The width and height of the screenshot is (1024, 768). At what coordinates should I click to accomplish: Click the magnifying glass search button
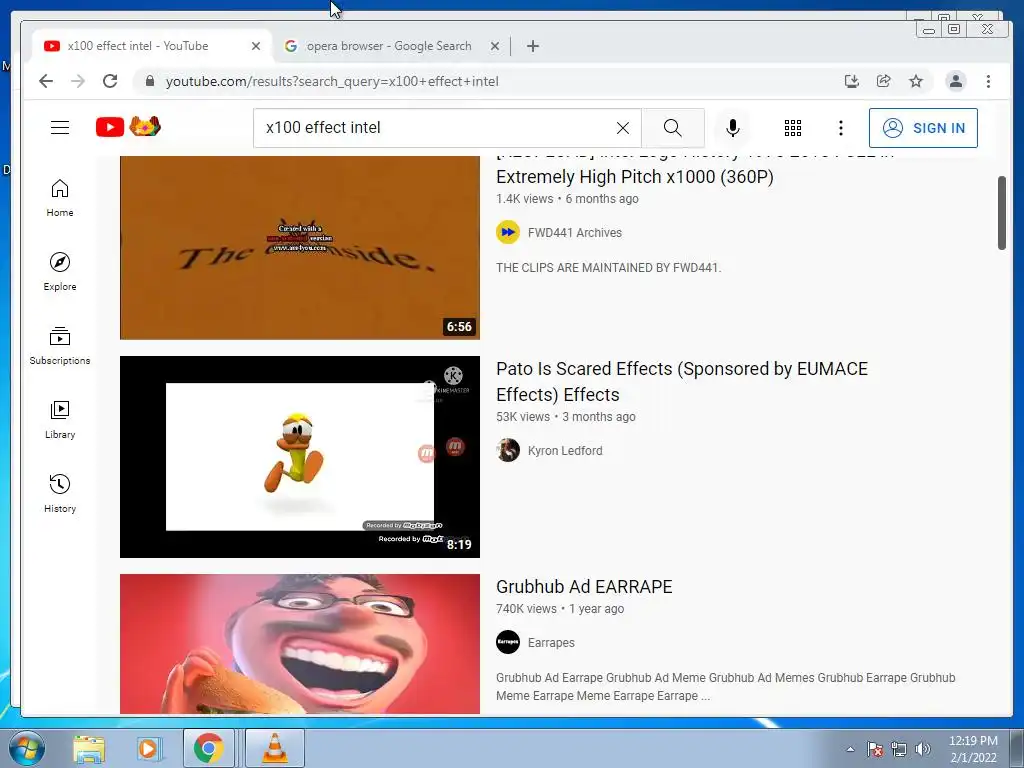pyautogui.click(x=673, y=128)
